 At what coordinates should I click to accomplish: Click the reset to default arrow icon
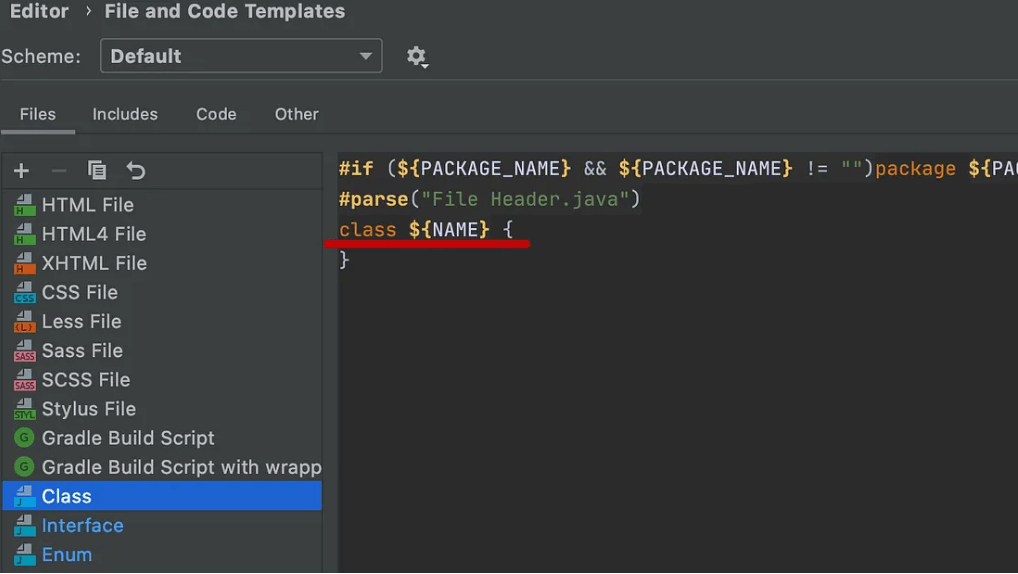(136, 171)
